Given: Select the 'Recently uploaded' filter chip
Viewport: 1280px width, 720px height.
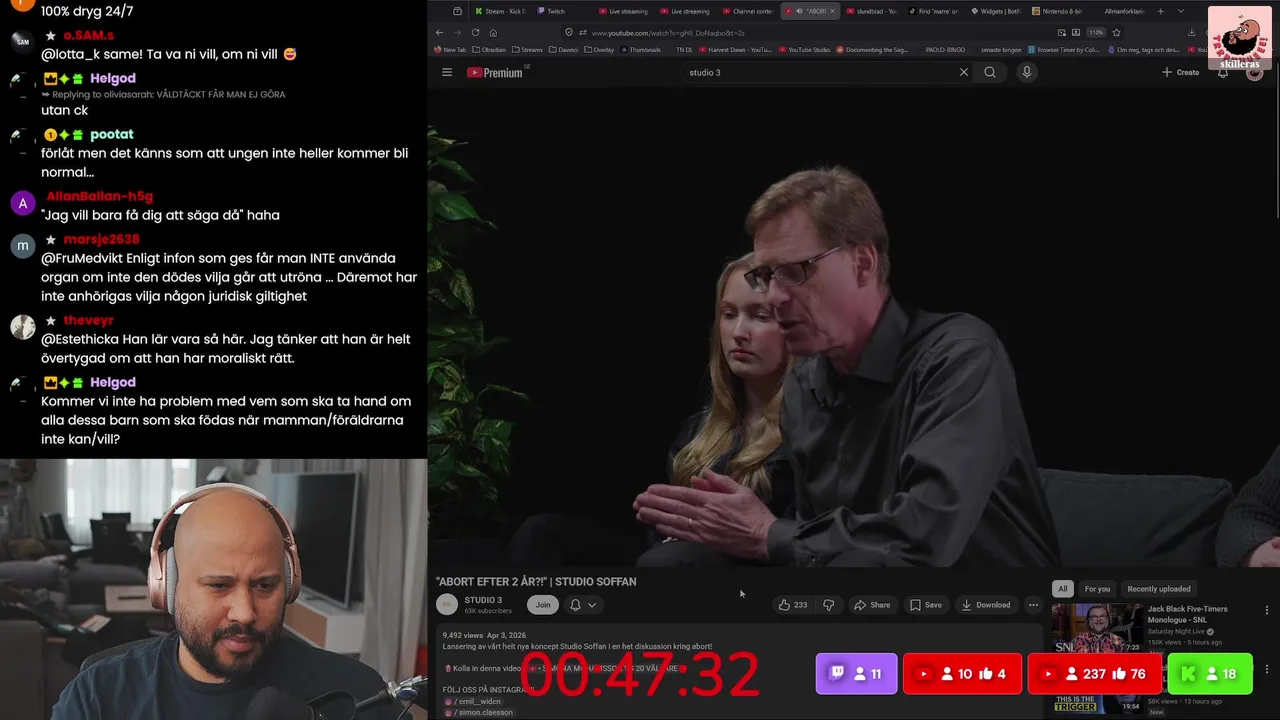Looking at the screenshot, I should tap(1159, 589).
